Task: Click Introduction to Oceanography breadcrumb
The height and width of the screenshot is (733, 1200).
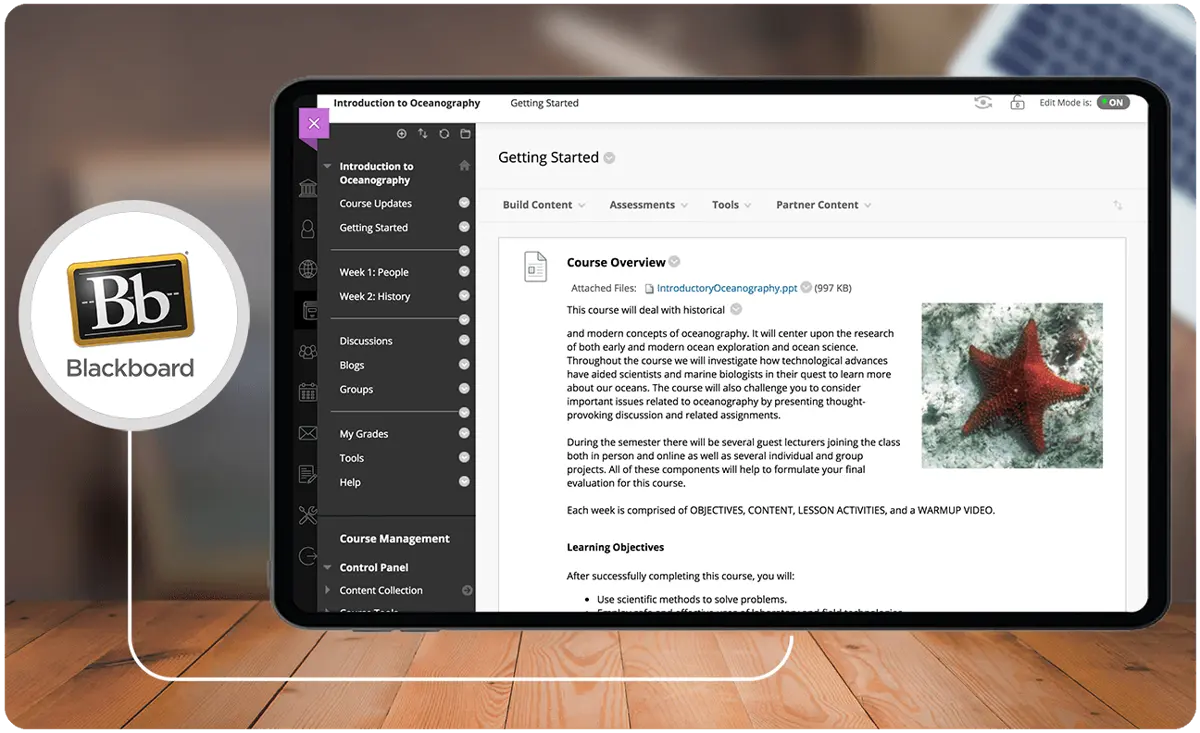Action: 407,103
